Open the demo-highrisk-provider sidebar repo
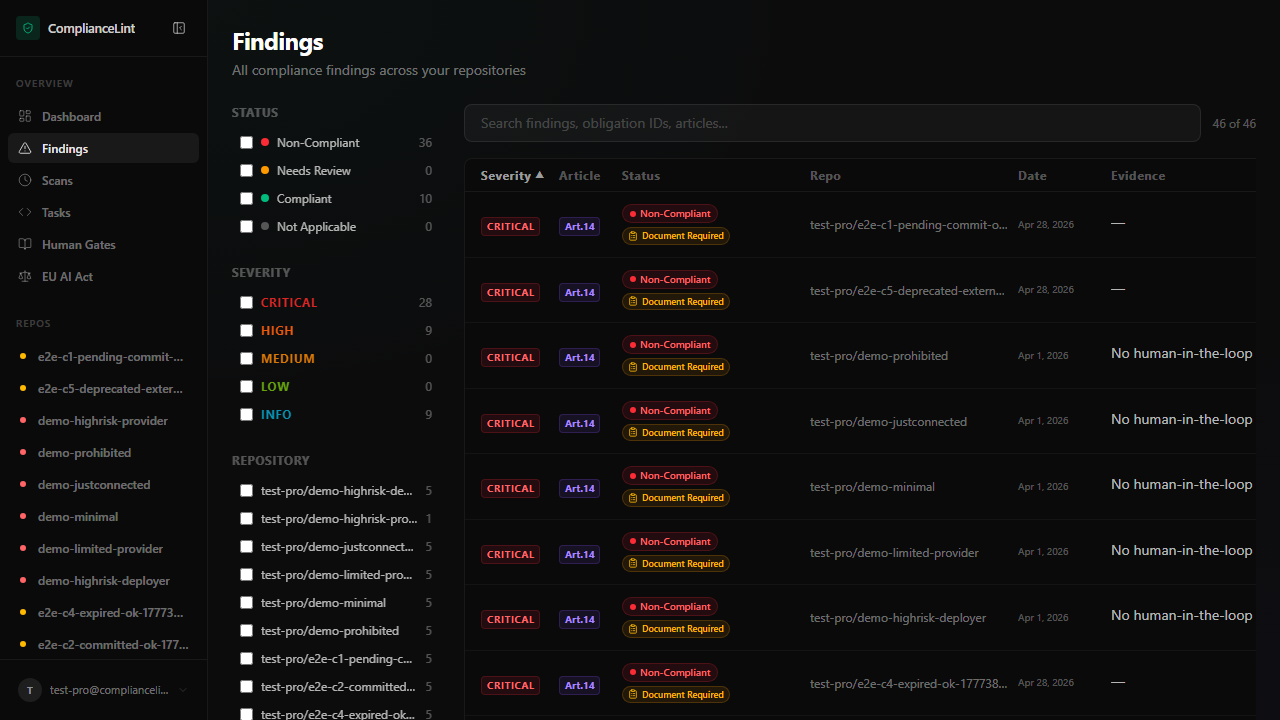The image size is (1280, 720). [x=102, y=421]
